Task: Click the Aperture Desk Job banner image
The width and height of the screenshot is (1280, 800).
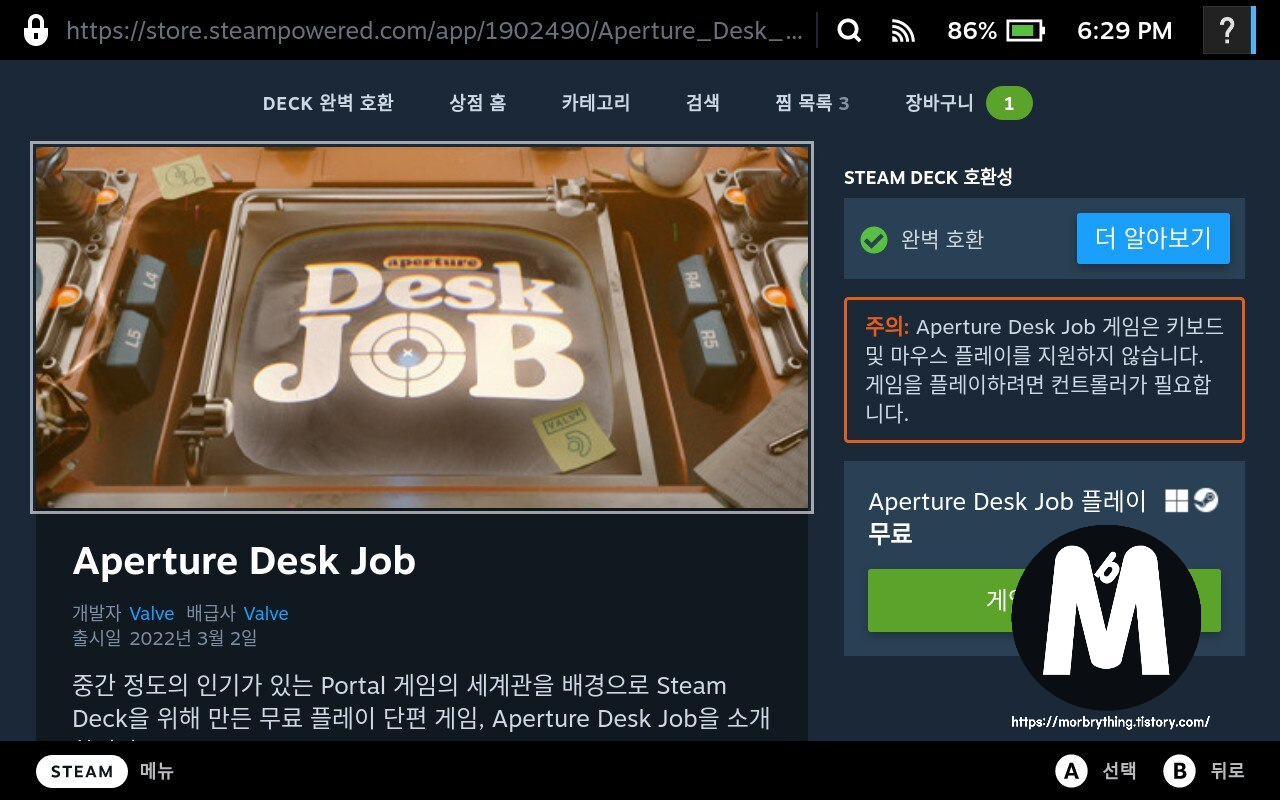Action: click(422, 327)
